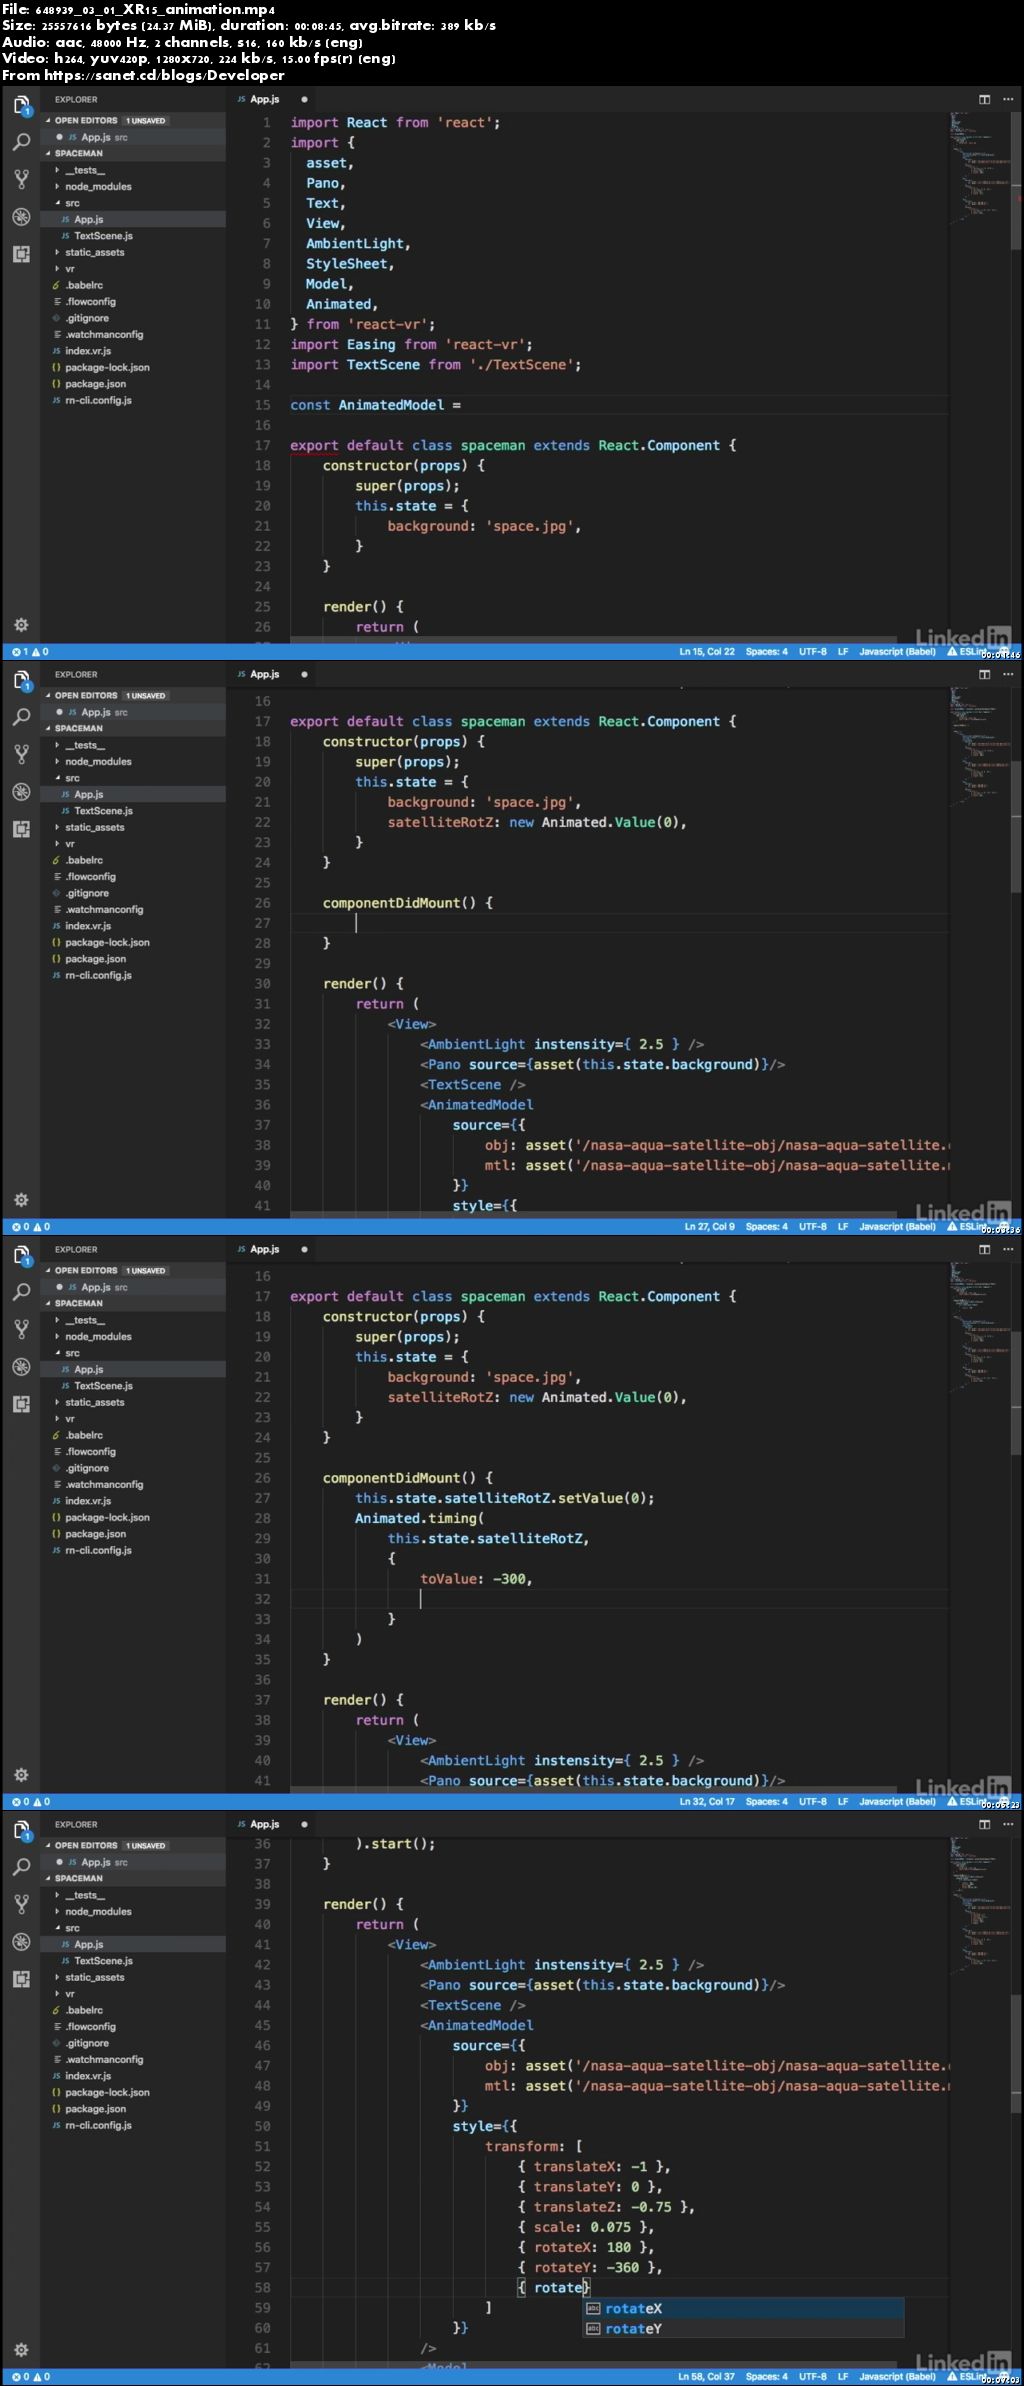
Task: Choose rotateX from the autocomplete suggestions
Action: click(x=743, y=2308)
